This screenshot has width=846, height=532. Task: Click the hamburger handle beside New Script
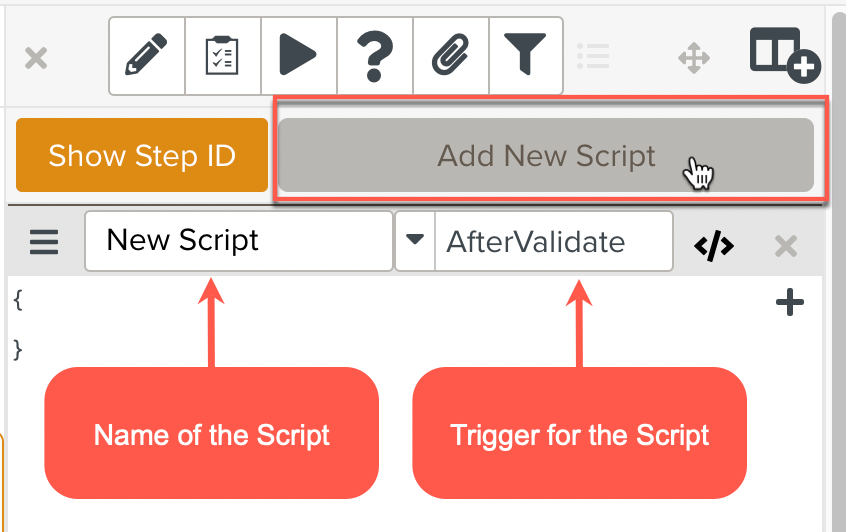44,243
